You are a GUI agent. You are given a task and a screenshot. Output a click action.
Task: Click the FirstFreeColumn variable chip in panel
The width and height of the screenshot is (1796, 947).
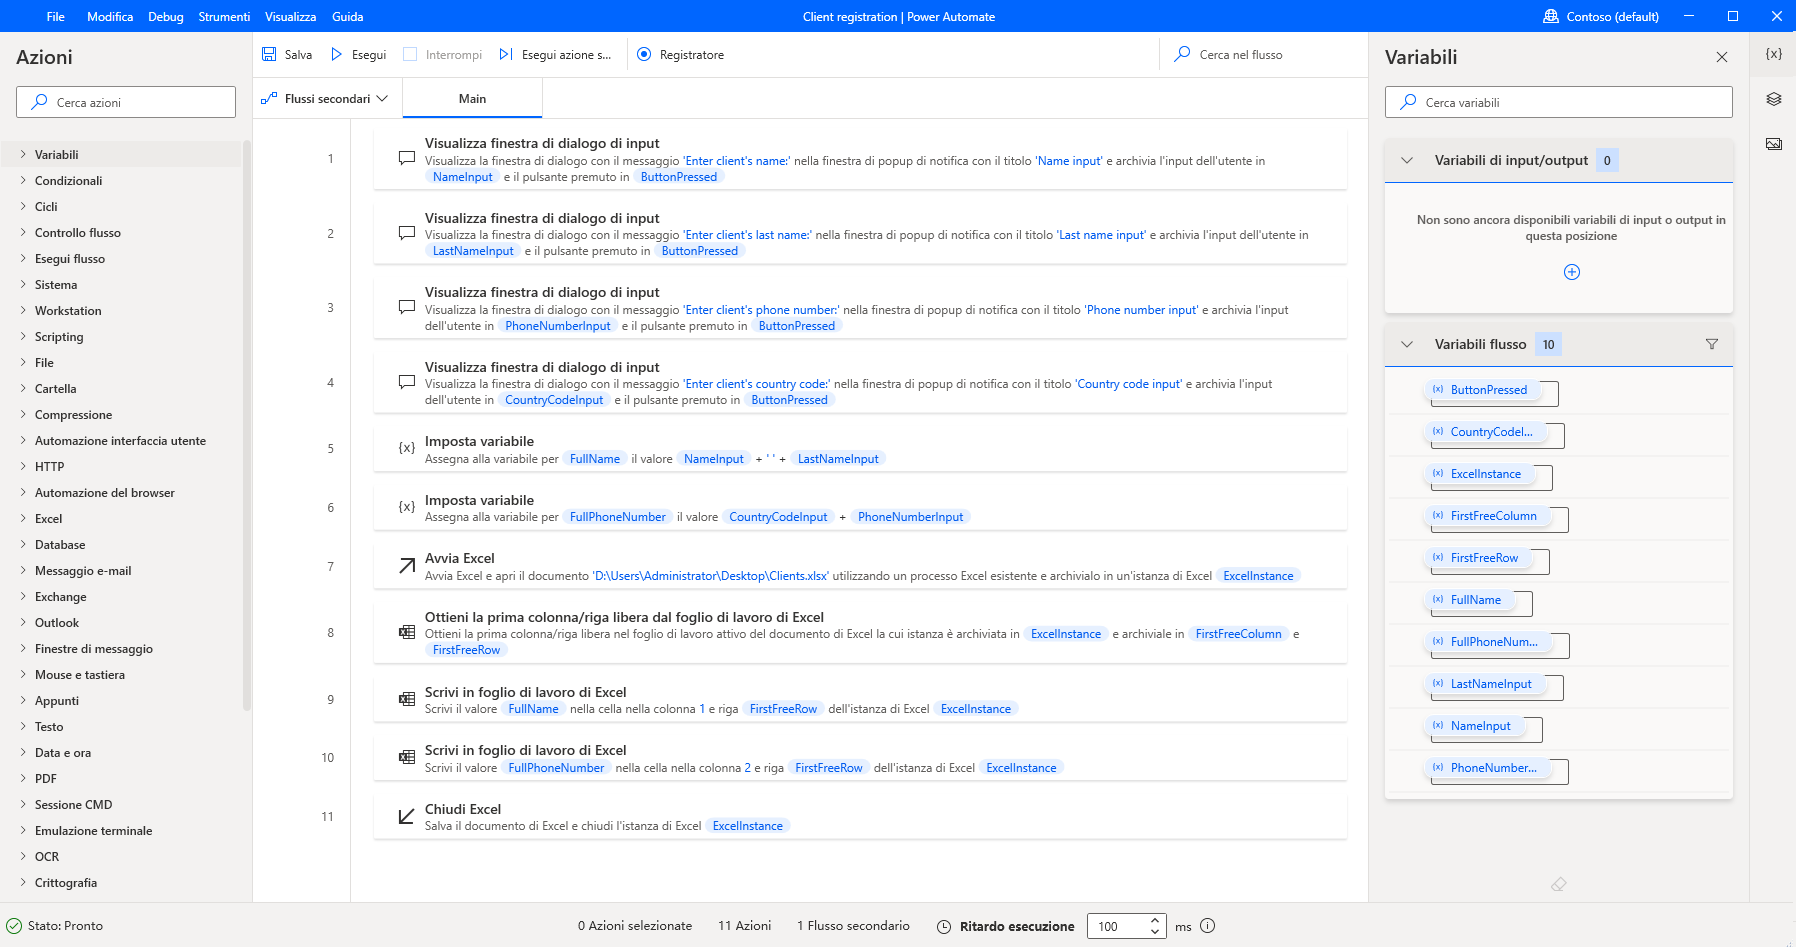[1487, 516]
